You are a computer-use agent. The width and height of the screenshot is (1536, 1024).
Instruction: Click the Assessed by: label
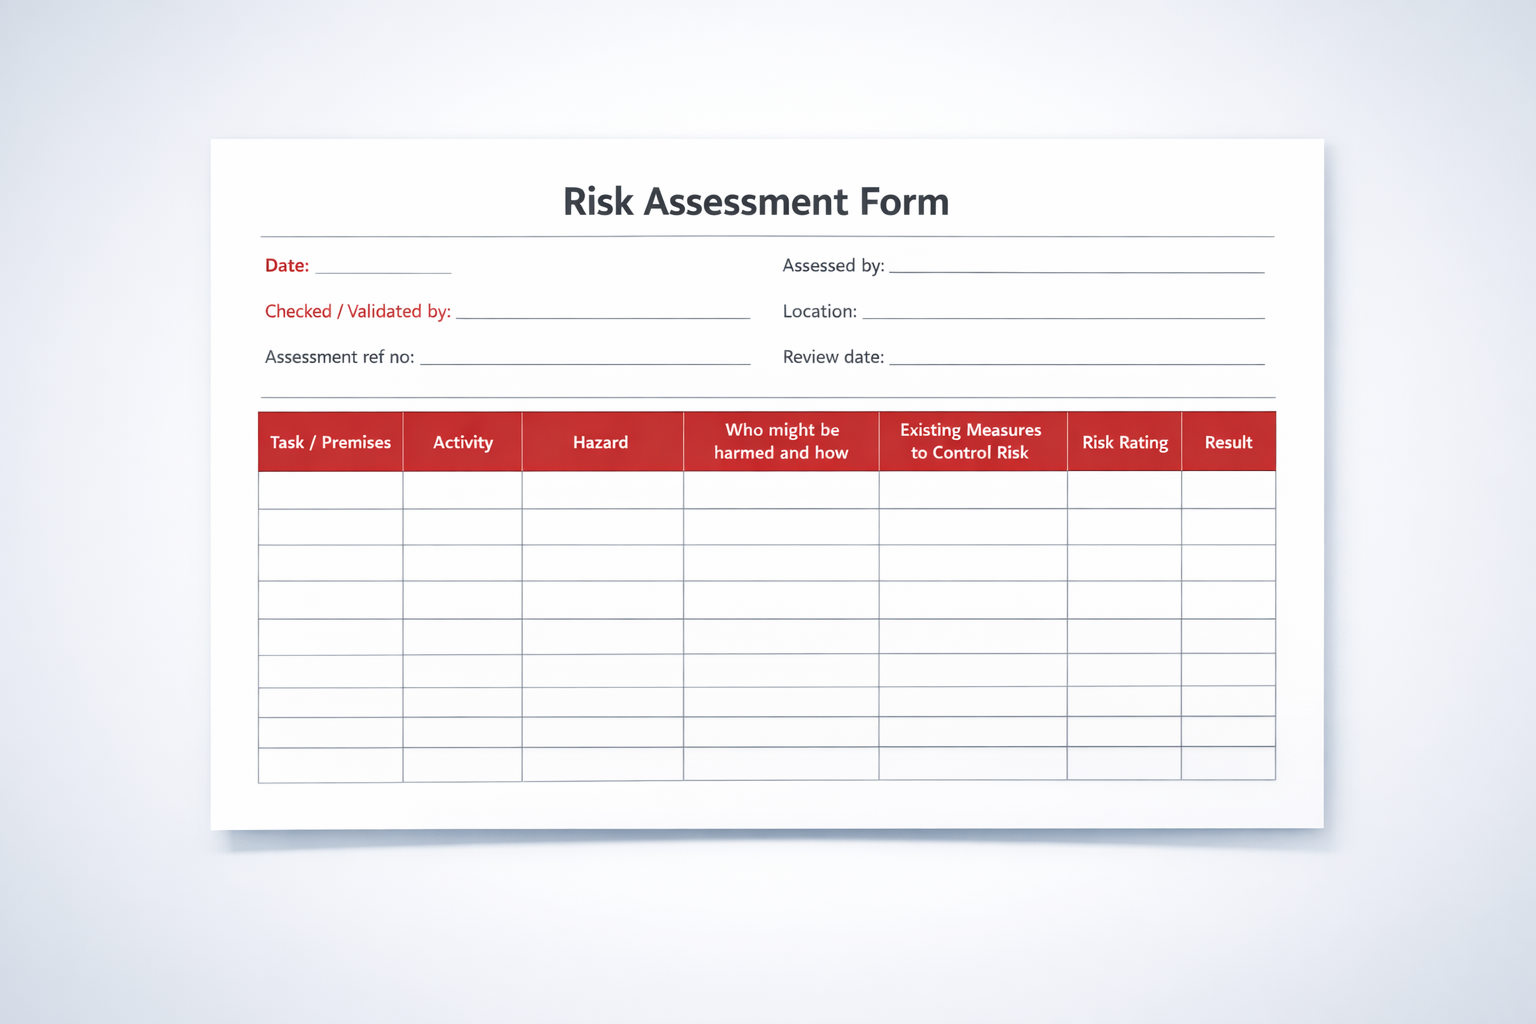pos(833,266)
